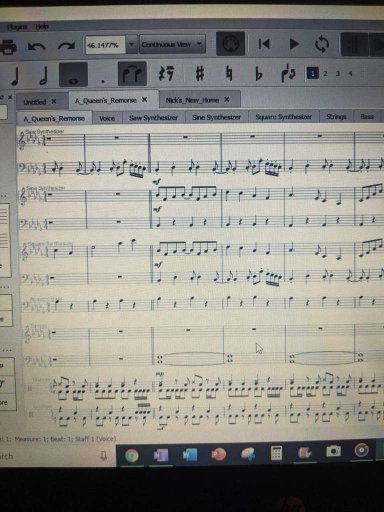Toggle the rest input button

166,73
